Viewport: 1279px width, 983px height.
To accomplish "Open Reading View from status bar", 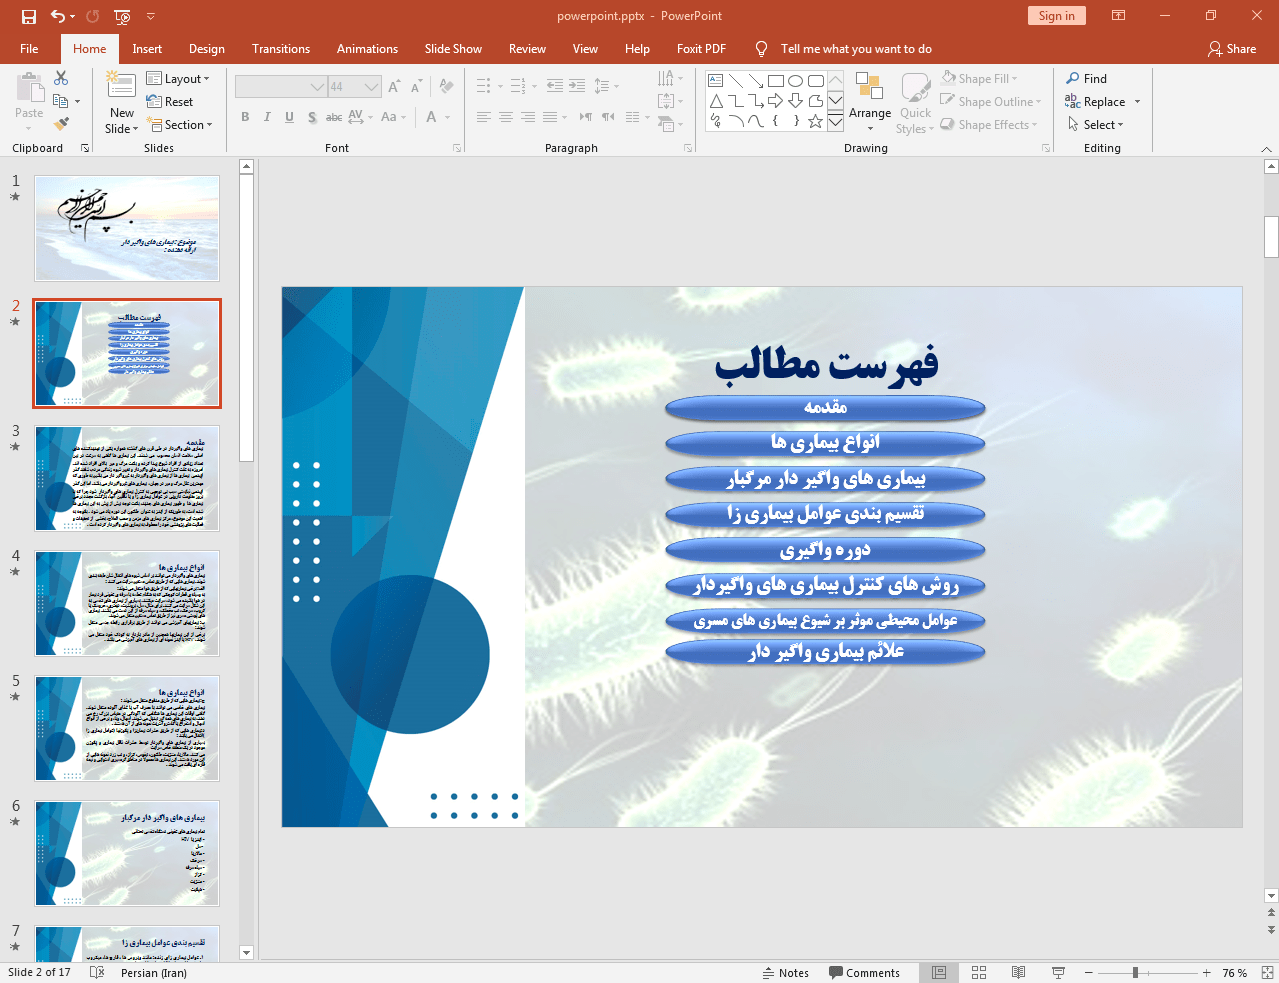I will point(1018,972).
